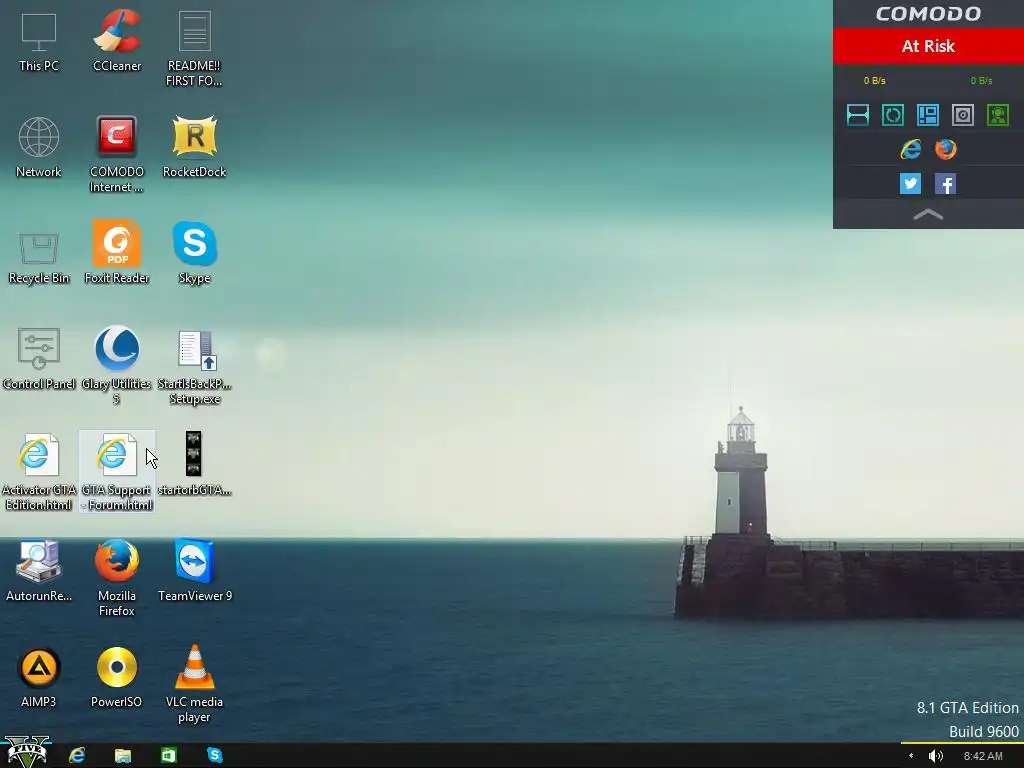Launch VLC media player shortcut
This screenshot has width=1024, height=768.
[194, 684]
